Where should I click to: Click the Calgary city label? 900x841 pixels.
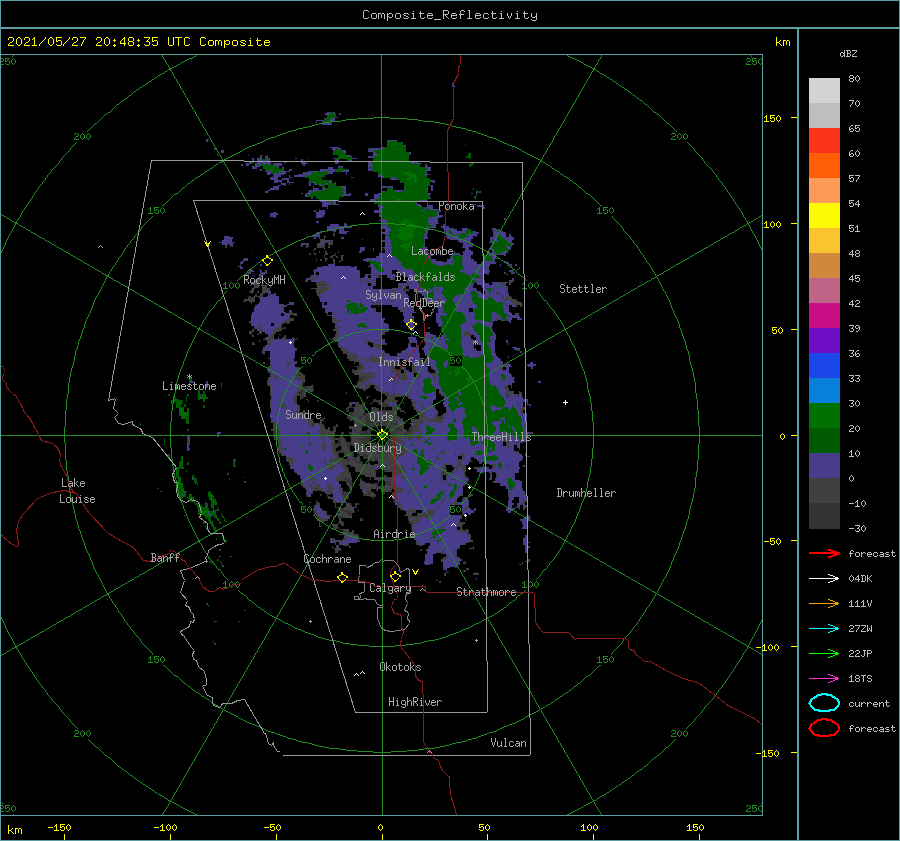[390, 588]
